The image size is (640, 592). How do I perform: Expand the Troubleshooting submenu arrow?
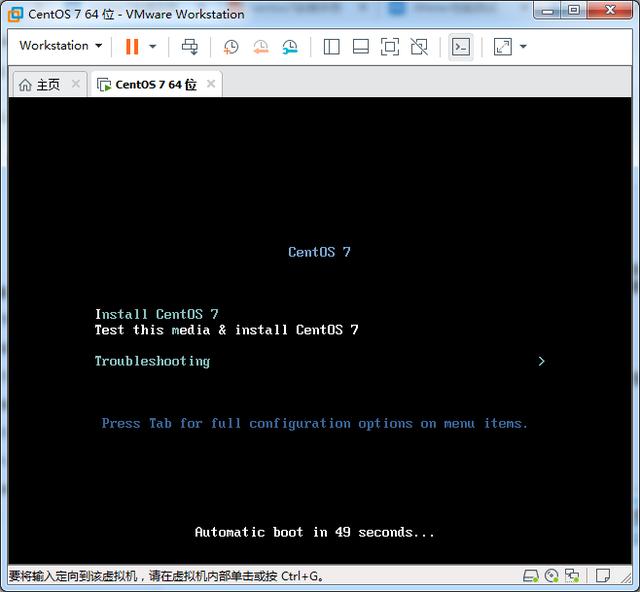[x=541, y=361]
